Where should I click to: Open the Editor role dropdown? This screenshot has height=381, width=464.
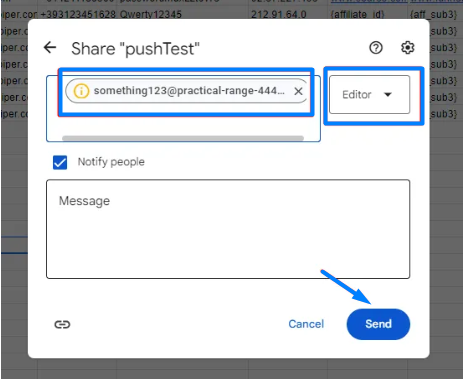point(369,95)
